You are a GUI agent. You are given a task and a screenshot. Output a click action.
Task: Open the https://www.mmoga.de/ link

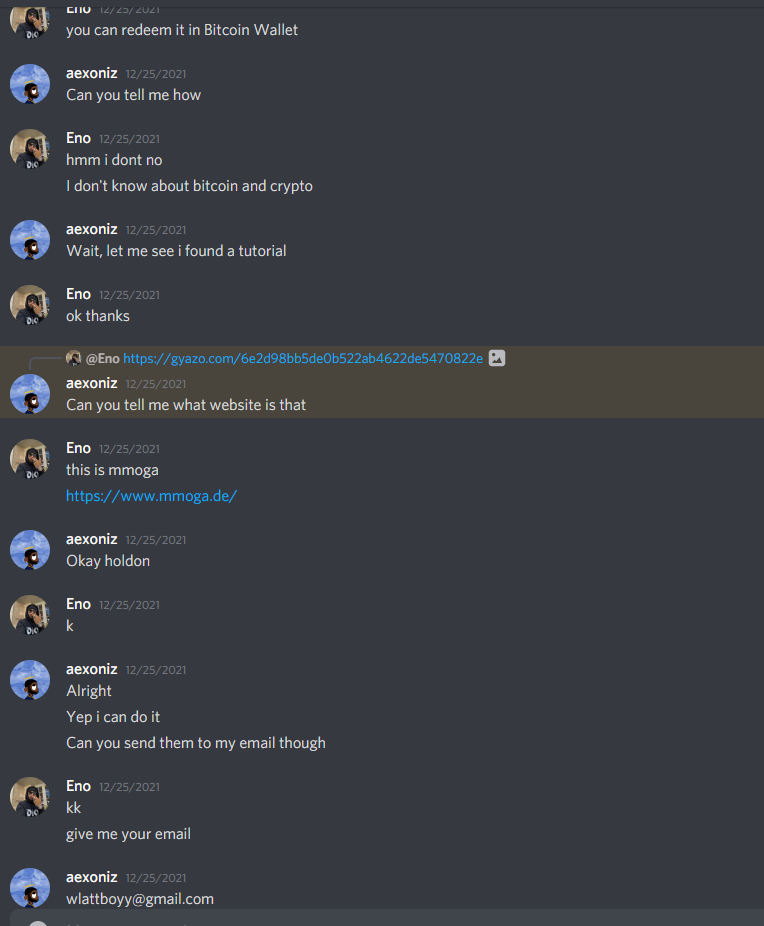[x=151, y=496]
